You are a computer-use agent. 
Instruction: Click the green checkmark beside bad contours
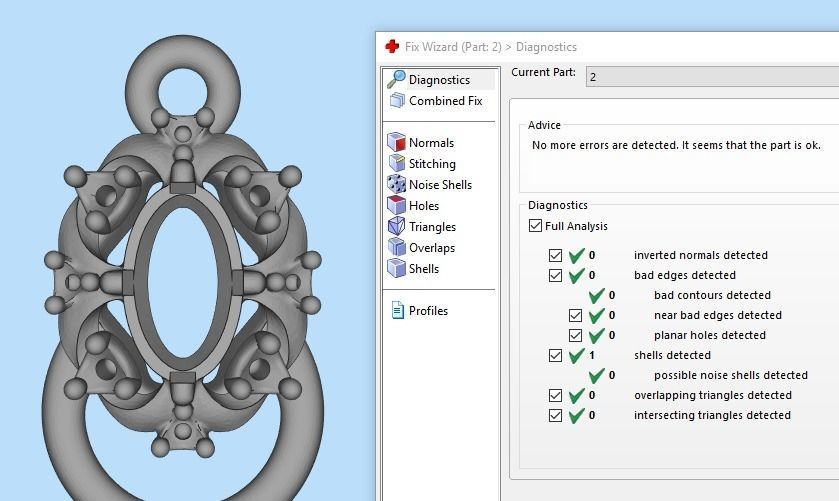tap(596, 295)
